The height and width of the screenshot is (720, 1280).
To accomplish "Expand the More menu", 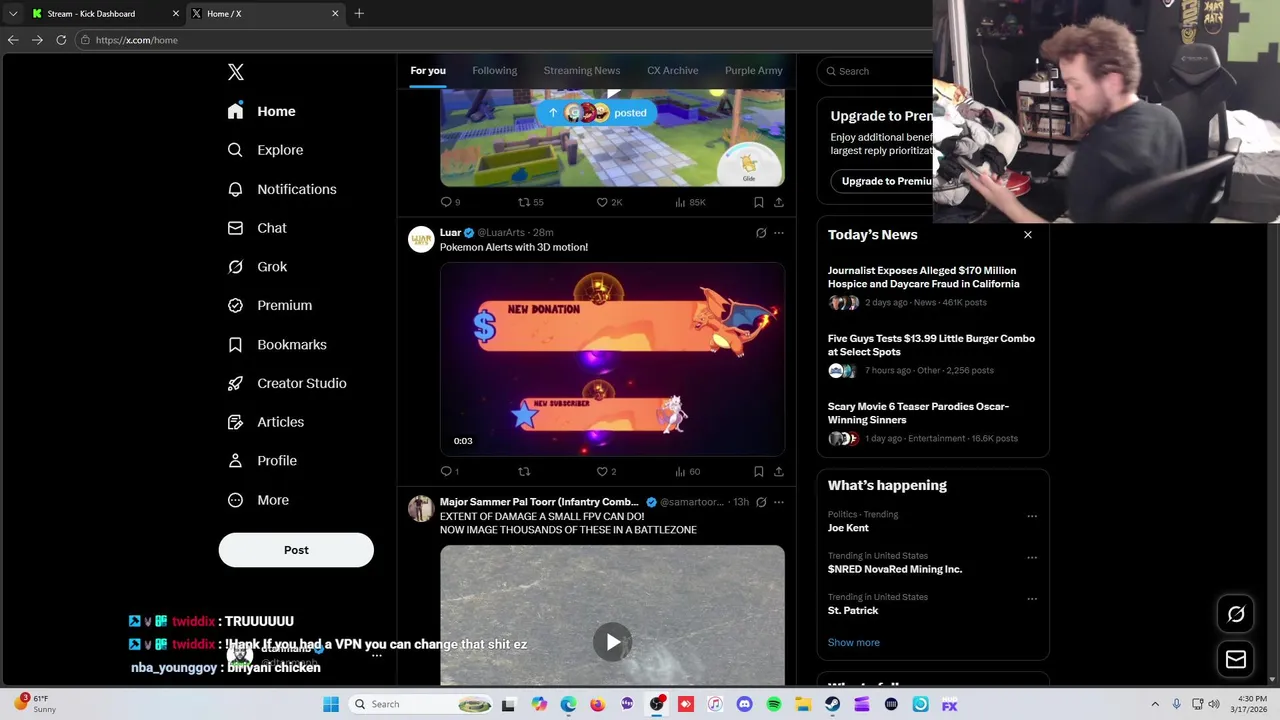I will pos(258,500).
